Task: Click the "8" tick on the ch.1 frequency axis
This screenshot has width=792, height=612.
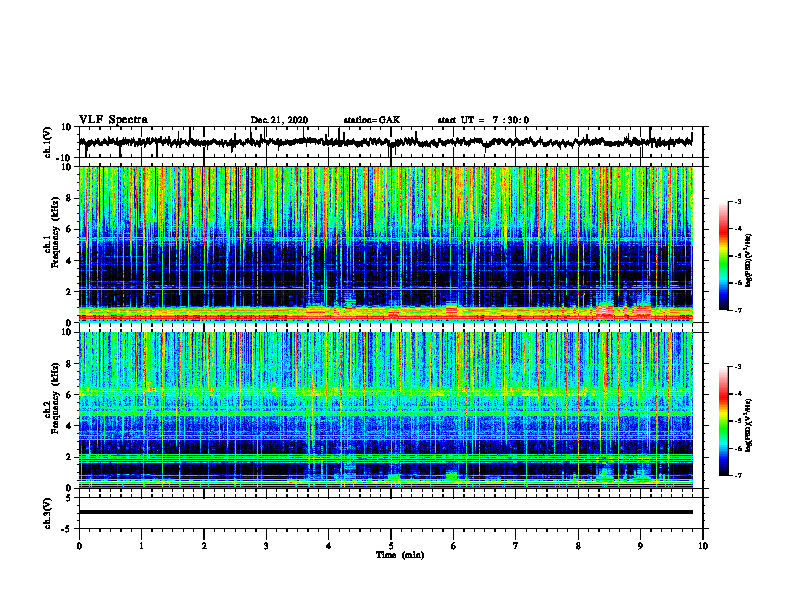Action: [x=69, y=198]
